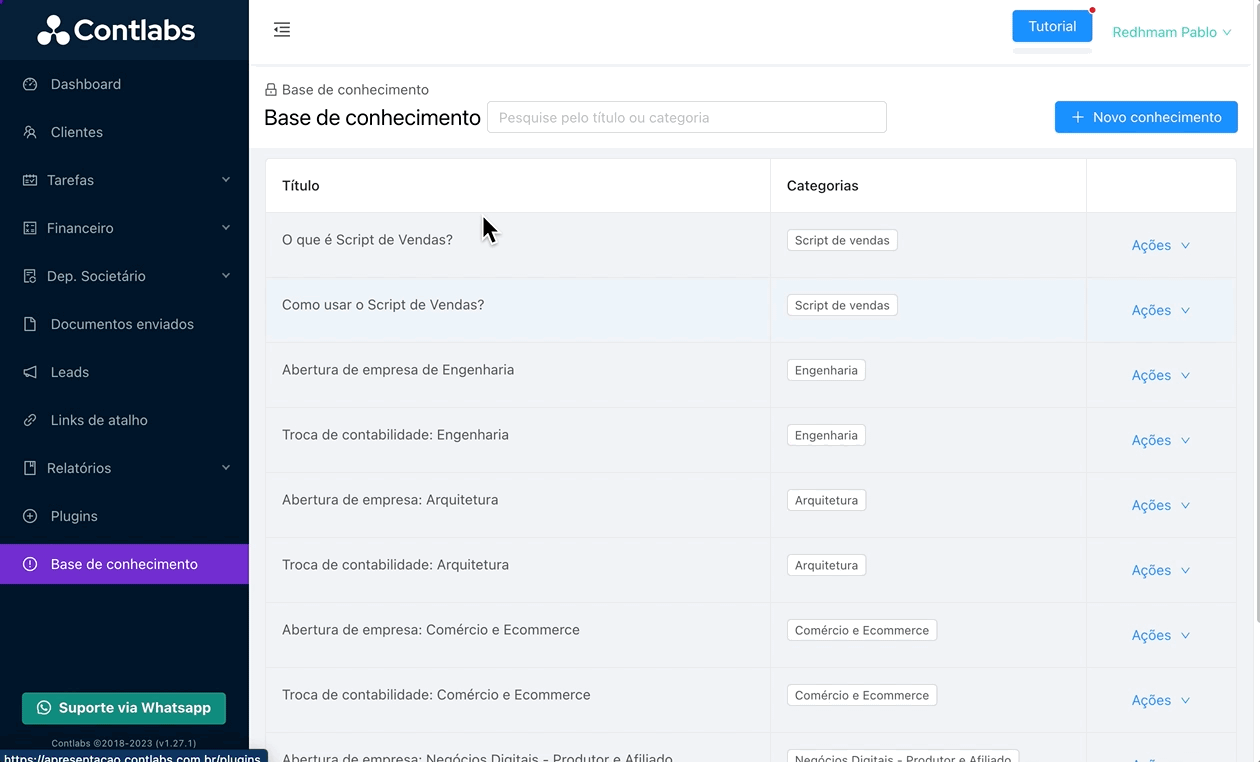The height and width of the screenshot is (762, 1260).
Task: Open the Redhmam Pablo user menu
Action: pyautogui.click(x=1171, y=33)
